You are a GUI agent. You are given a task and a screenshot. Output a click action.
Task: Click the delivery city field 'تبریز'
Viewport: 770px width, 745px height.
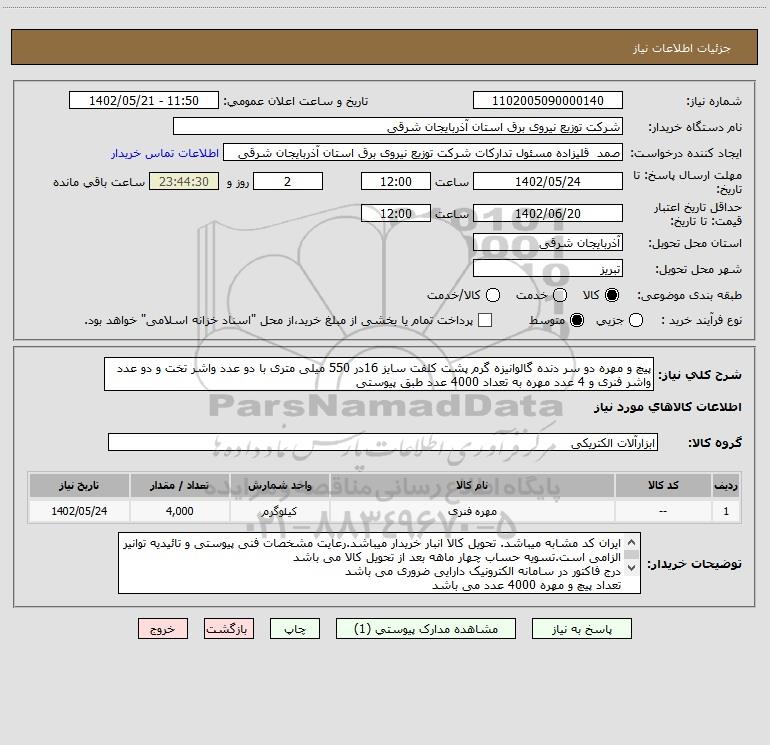tap(548, 269)
